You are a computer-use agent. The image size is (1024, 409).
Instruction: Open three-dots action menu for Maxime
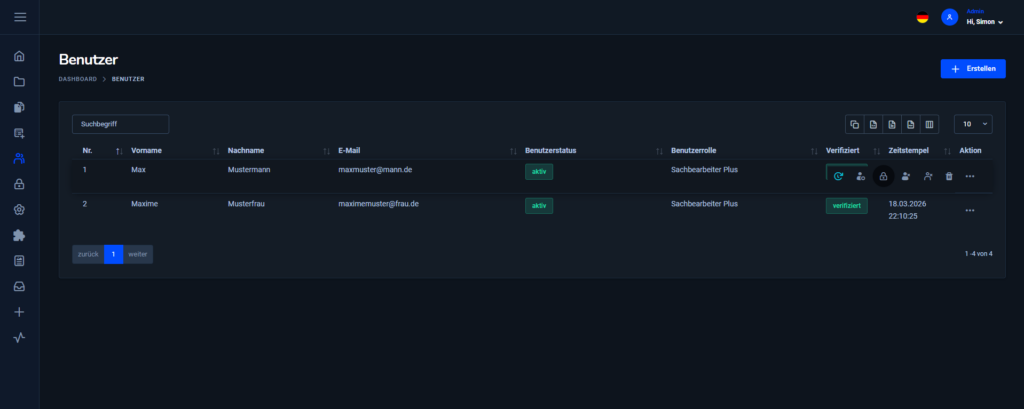tap(970, 210)
